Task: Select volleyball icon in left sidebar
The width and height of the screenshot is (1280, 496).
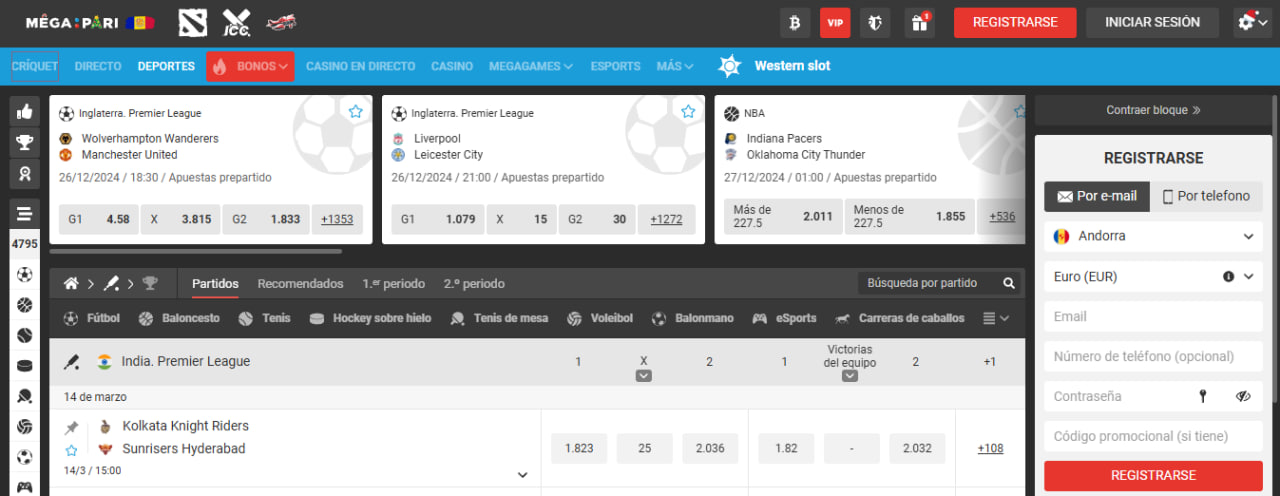Action: (x=24, y=427)
